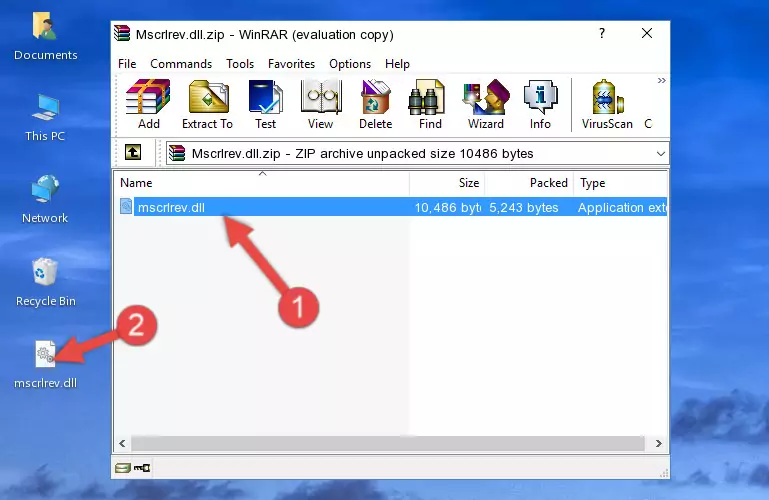Image resolution: width=769 pixels, height=500 pixels.
Task: Select the Documents desktop icon
Action: point(45,37)
